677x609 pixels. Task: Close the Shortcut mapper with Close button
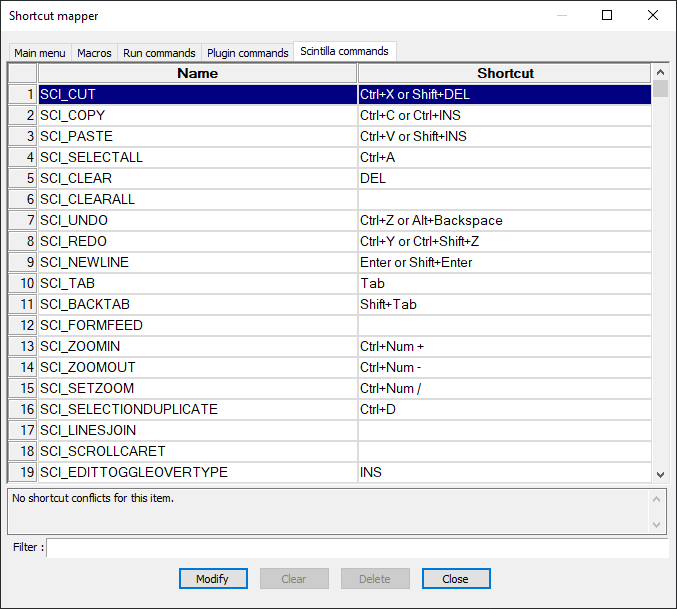click(x=456, y=578)
